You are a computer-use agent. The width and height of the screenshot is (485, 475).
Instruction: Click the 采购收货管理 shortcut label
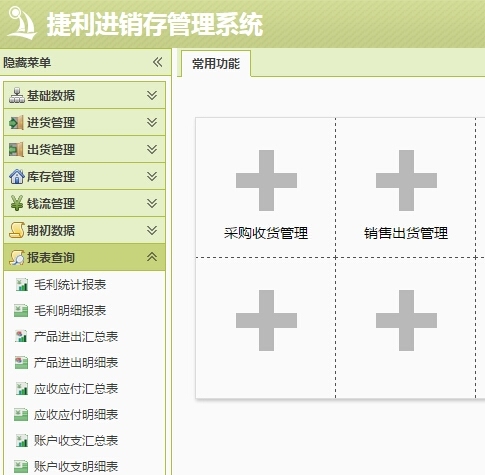(266, 233)
